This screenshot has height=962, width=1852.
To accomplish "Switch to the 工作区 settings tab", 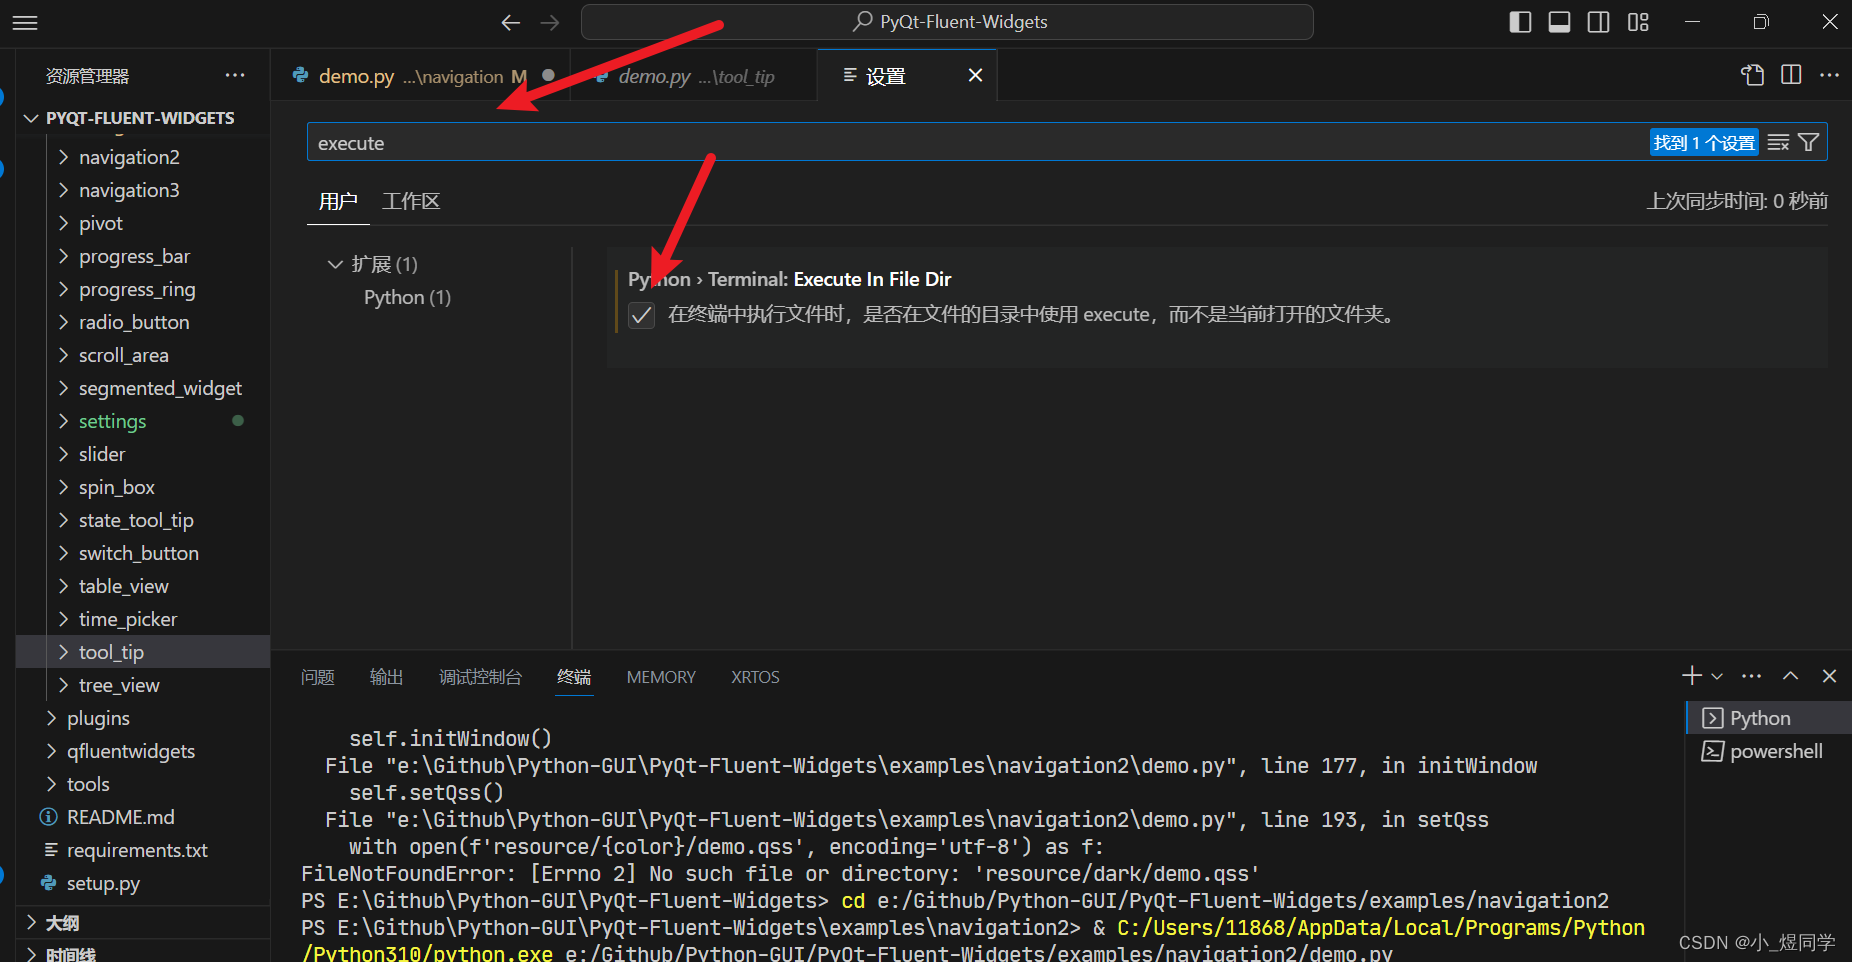I will 411,201.
